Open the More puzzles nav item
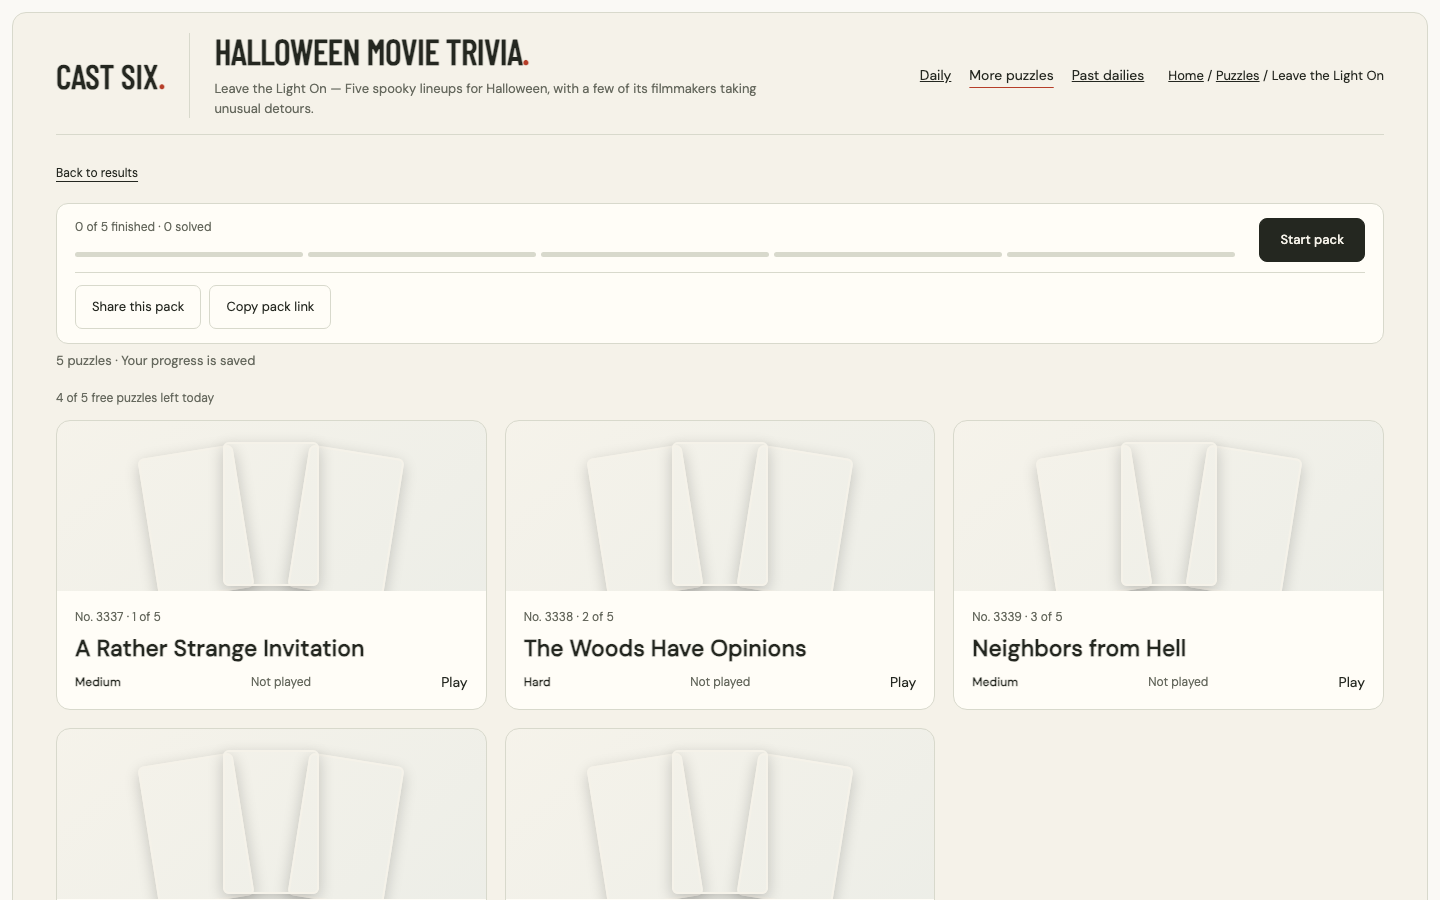Image resolution: width=1440 pixels, height=900 pixels. point(1011,76)
